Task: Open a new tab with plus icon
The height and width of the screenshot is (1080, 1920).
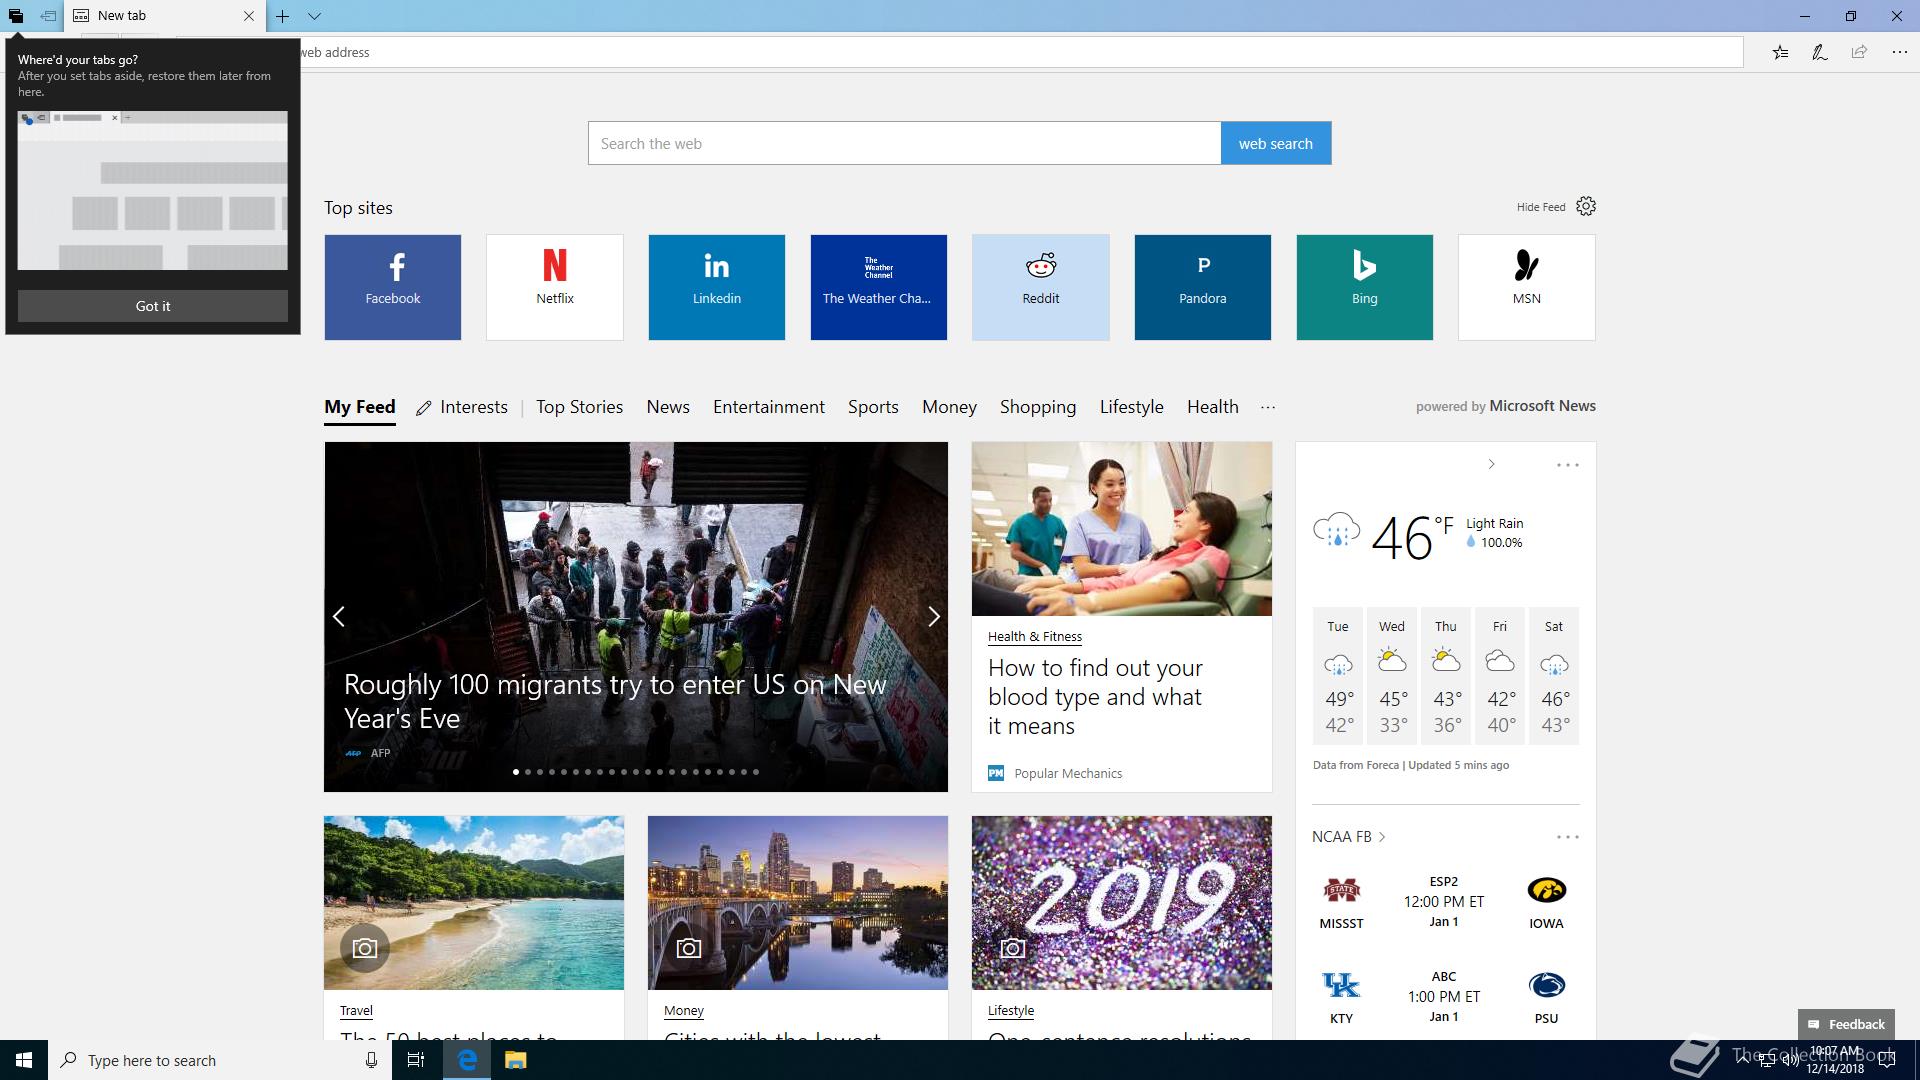Action: coord(283,16)
